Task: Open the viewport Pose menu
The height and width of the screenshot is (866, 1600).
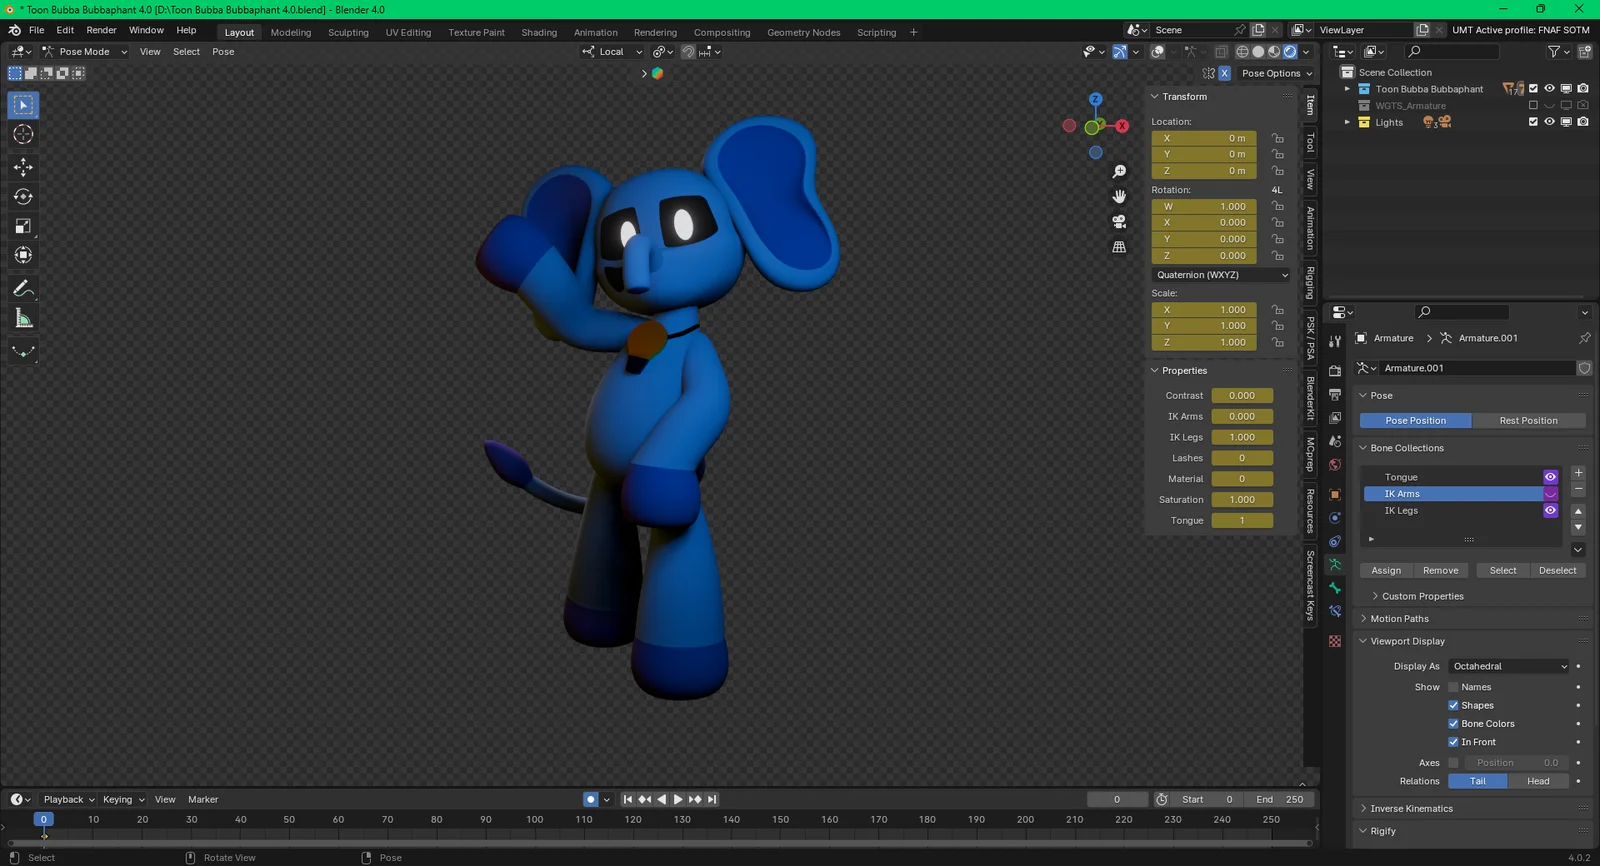Action: (223, 52)
